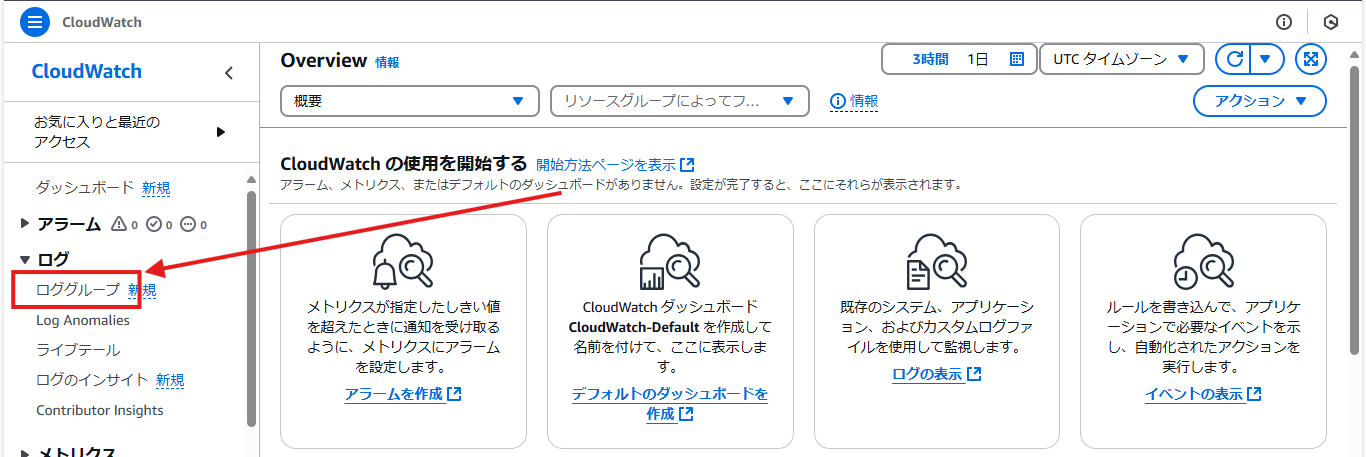Click the CloudWatch sidebar title link

(x=87, y=71)
